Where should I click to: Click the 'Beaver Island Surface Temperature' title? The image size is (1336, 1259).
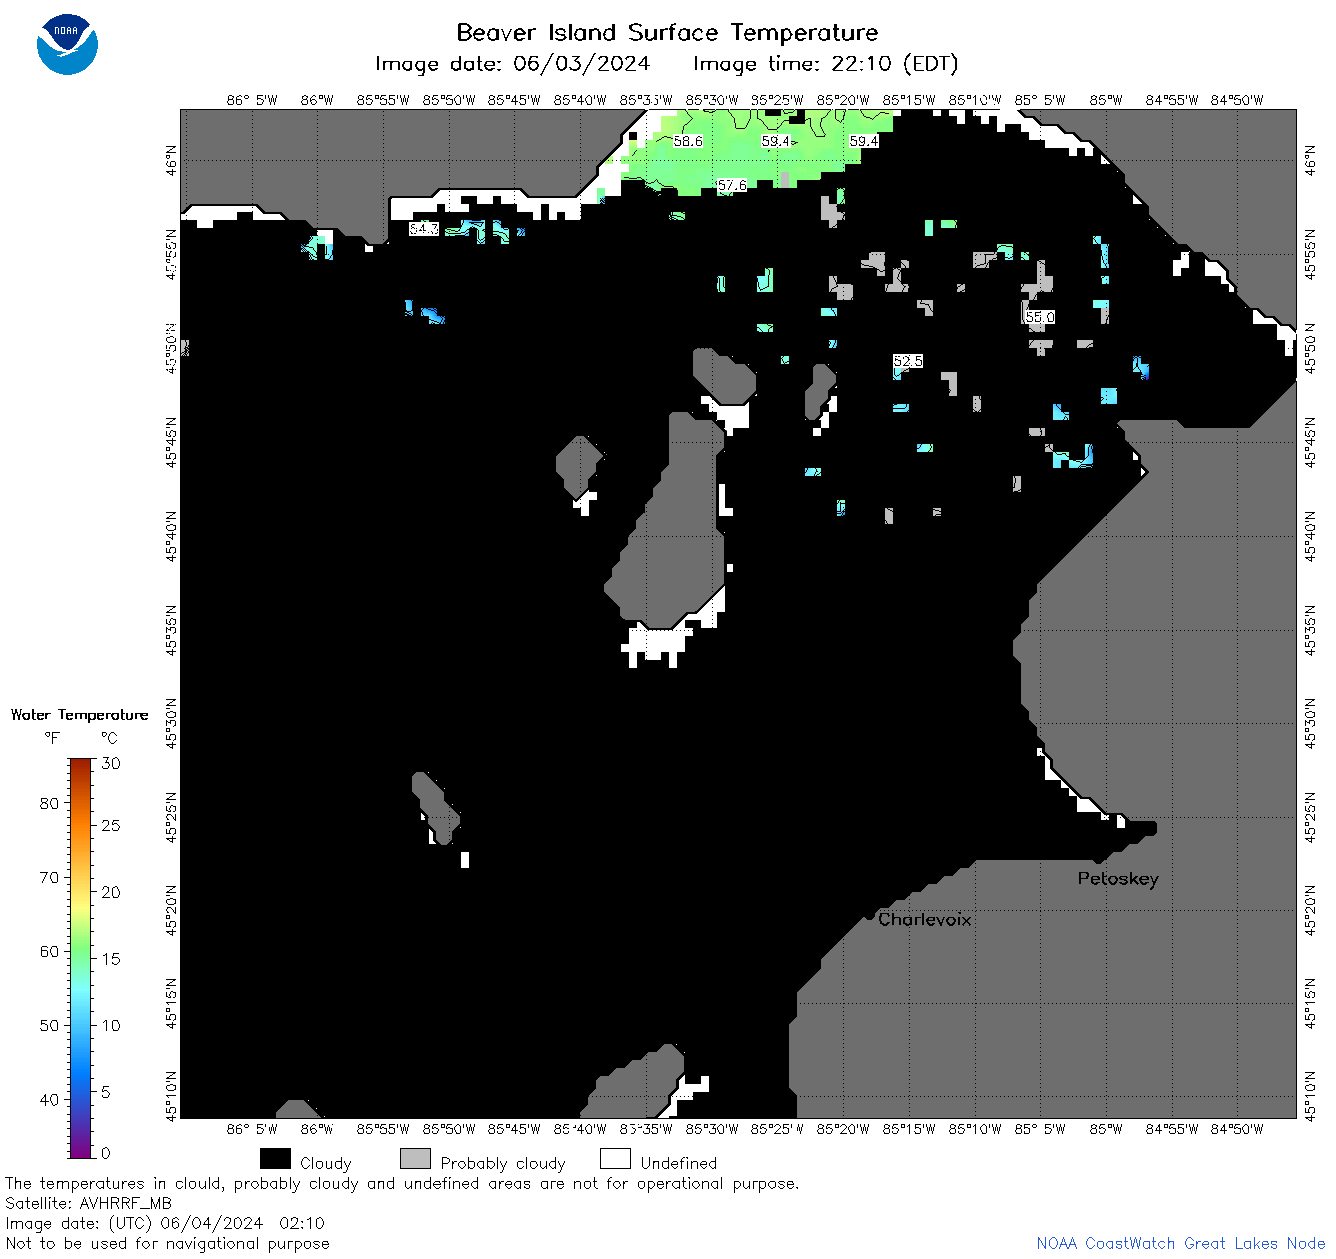[x=667, y=32]
